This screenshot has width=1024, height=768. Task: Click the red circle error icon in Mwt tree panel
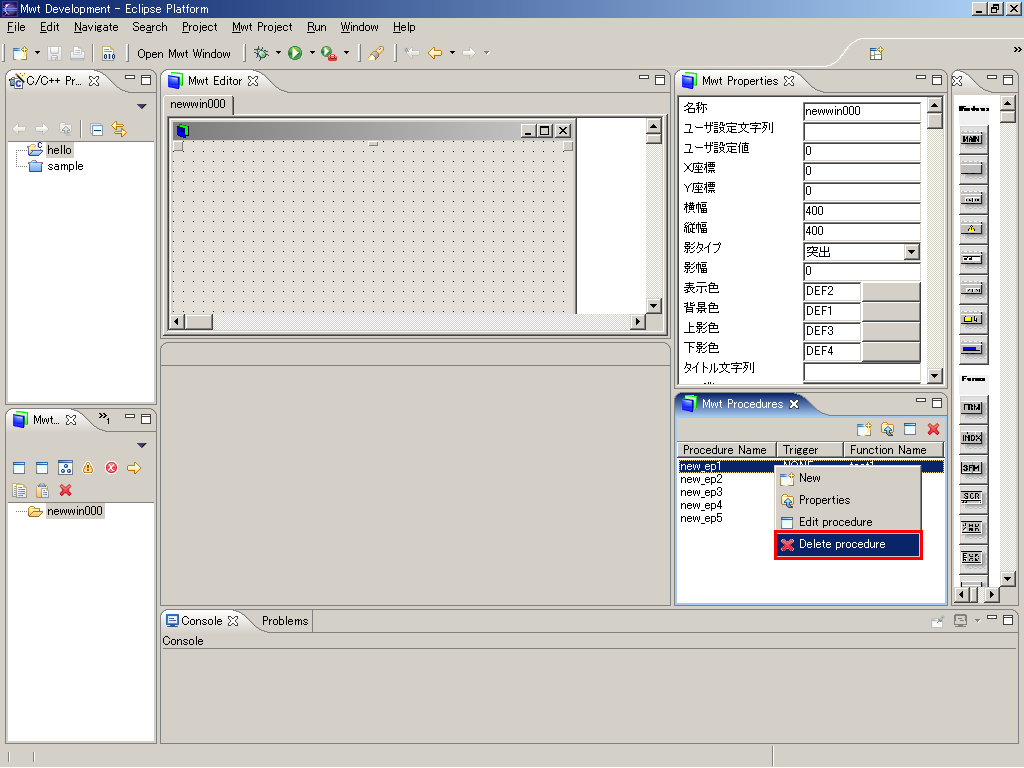pyautogui.click(x=112, y=468)
